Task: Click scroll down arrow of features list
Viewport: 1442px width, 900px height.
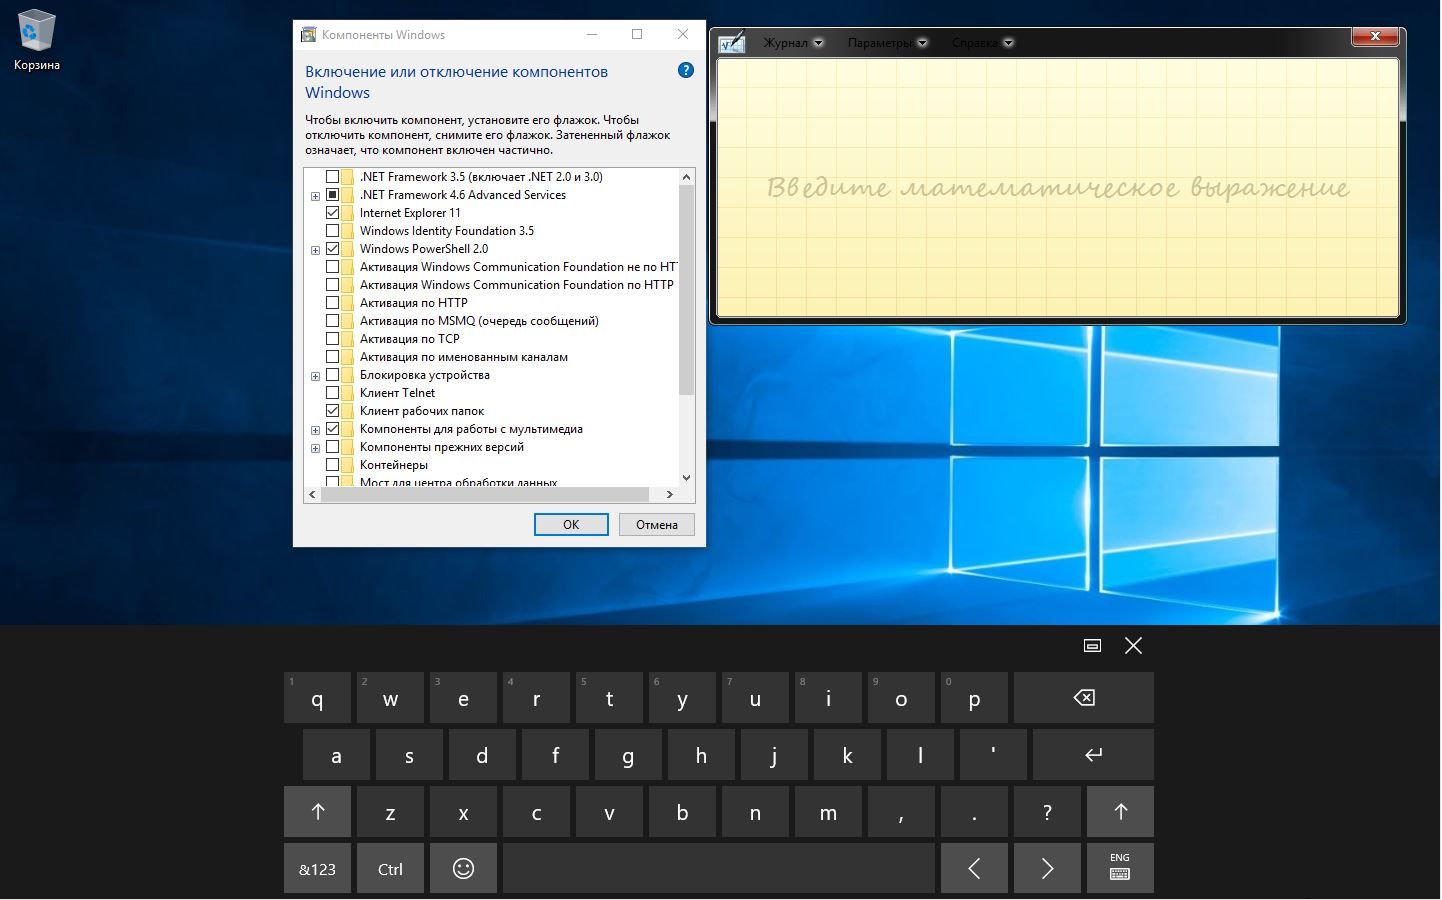Action: [686, 477]
